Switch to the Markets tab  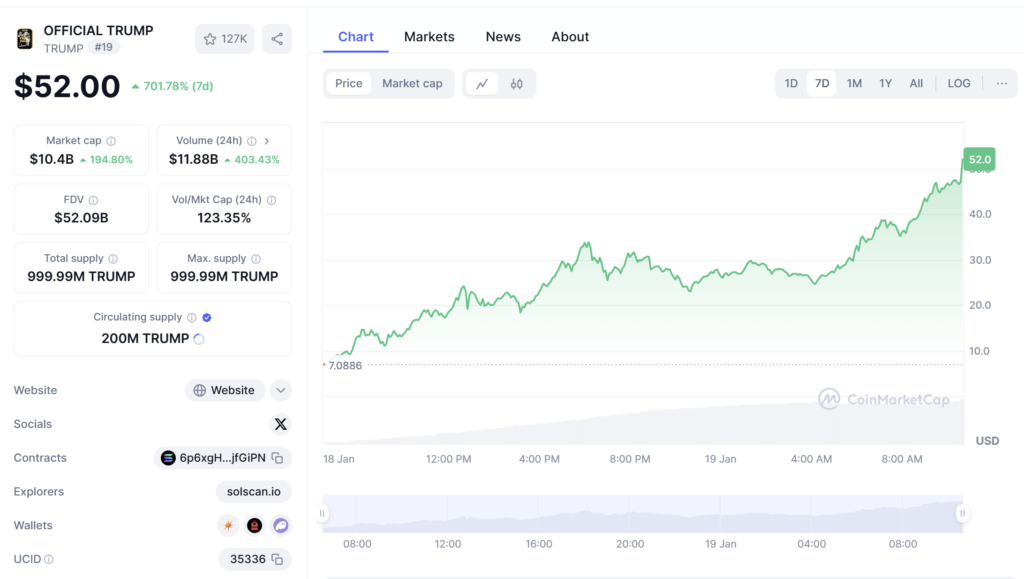(429, 37)
